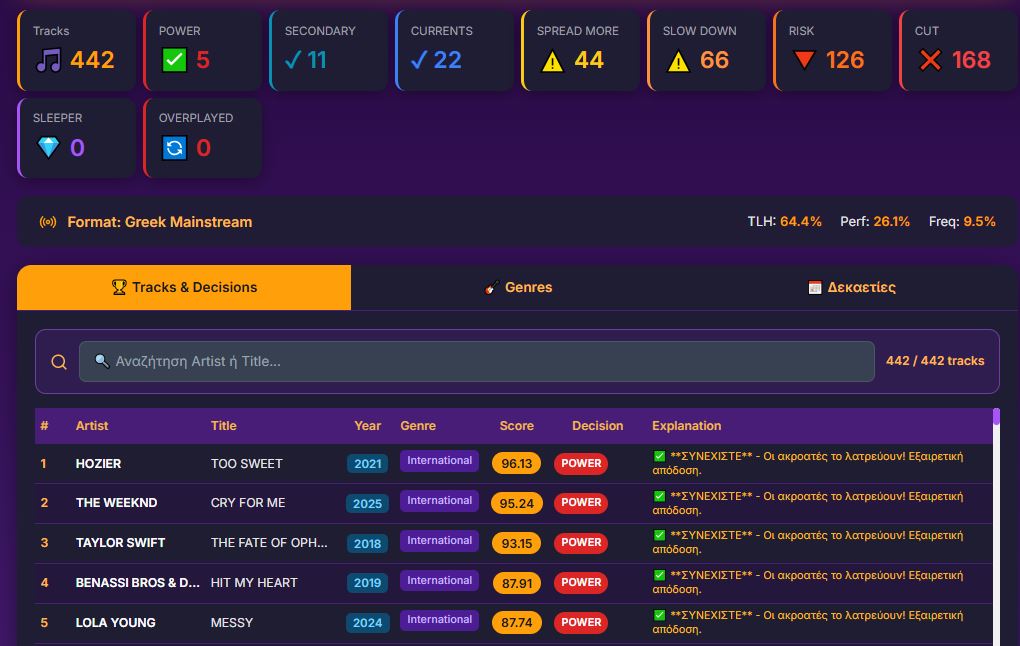The height and width of the screenshot is (646, 1020).
Task: Click green check icon in THE WEEKND explanation
Action: click(659, 496)
